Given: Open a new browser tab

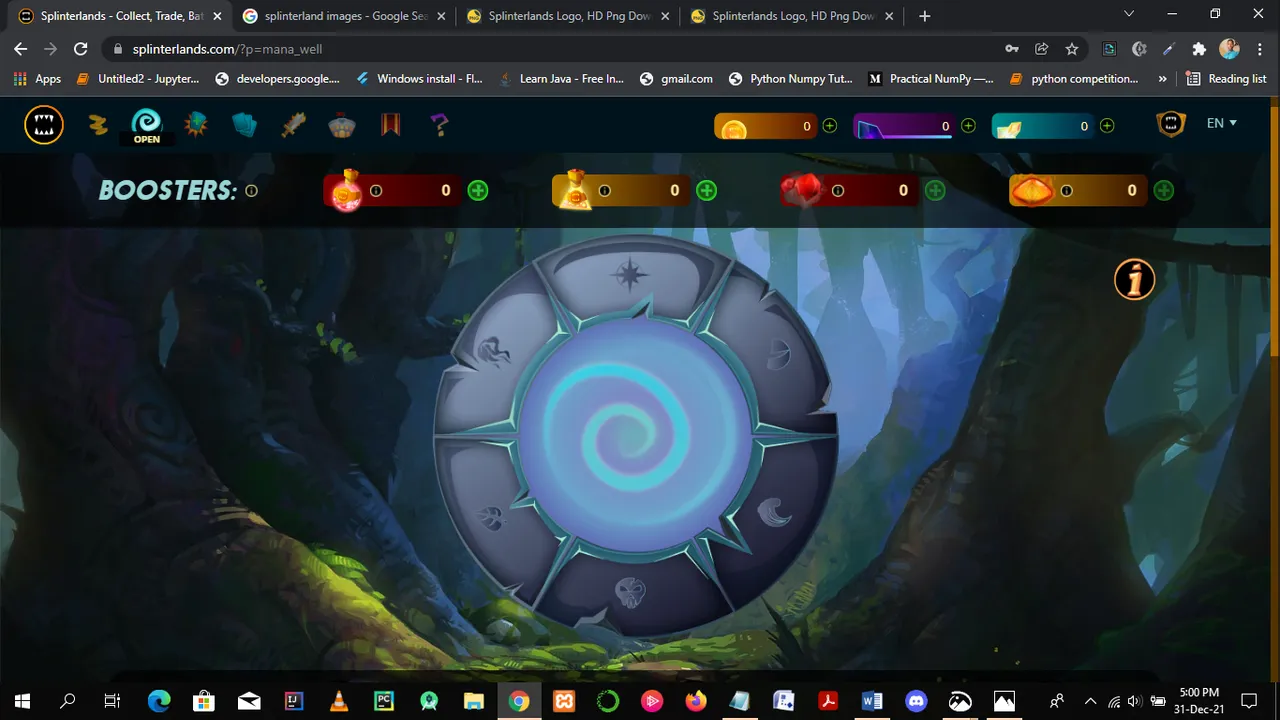Looking at the screenshot, I should click(924, 16).
